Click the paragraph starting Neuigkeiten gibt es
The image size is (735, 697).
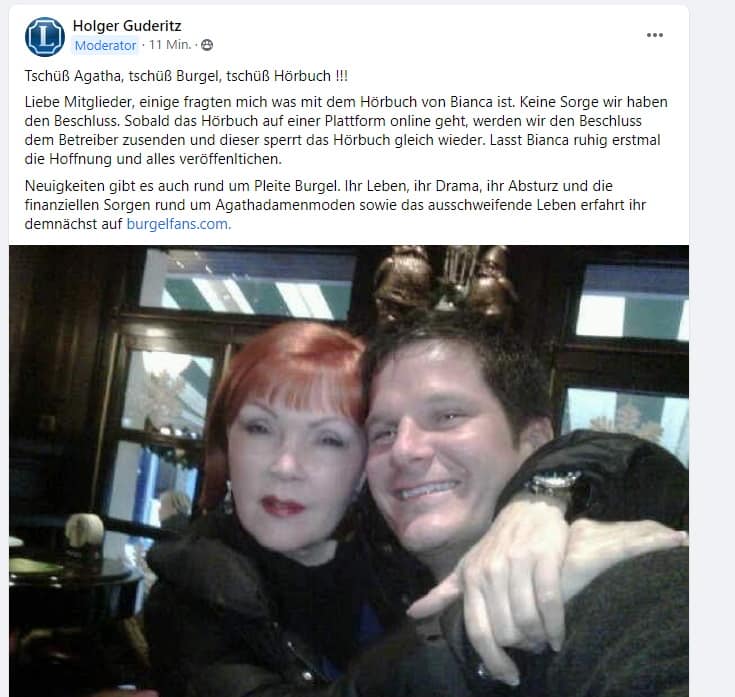point(335,205)
